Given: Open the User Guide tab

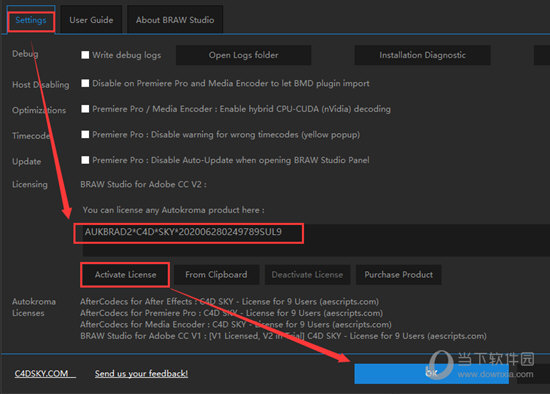Looking at the screenshot, I should coord(91,20).
